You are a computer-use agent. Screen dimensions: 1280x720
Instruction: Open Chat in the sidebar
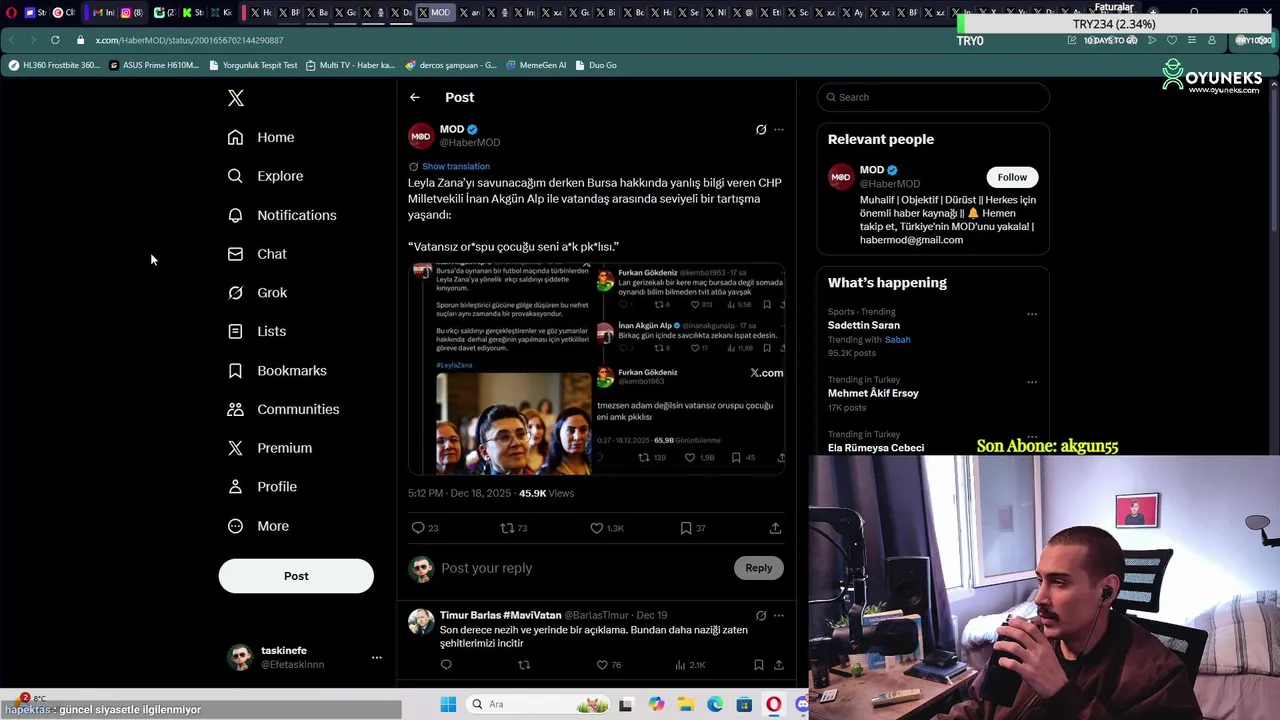(257, 254)
